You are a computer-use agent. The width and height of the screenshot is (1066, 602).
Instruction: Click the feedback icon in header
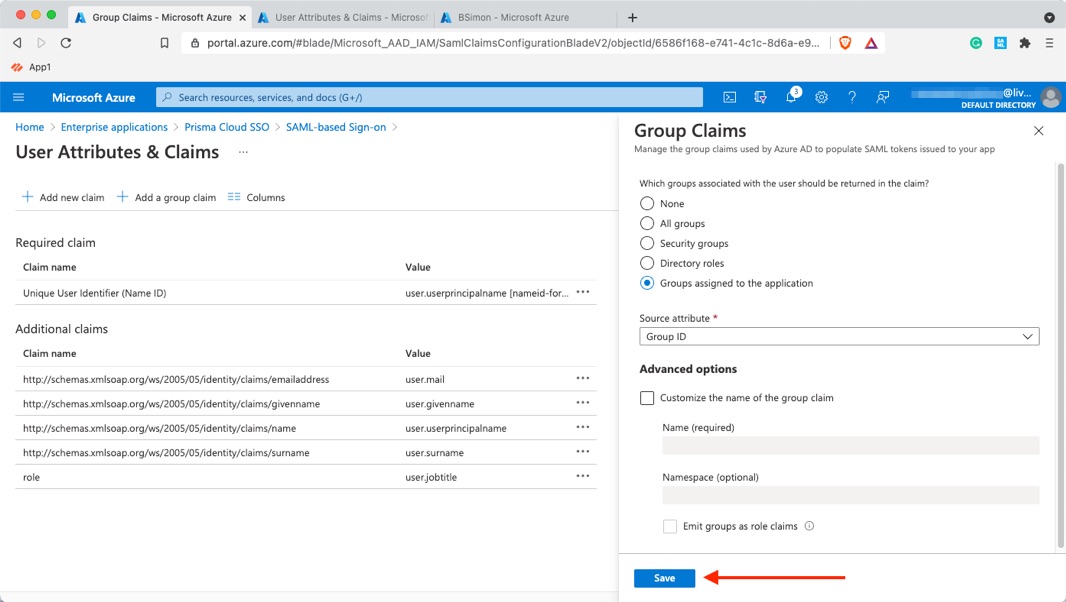882,97
